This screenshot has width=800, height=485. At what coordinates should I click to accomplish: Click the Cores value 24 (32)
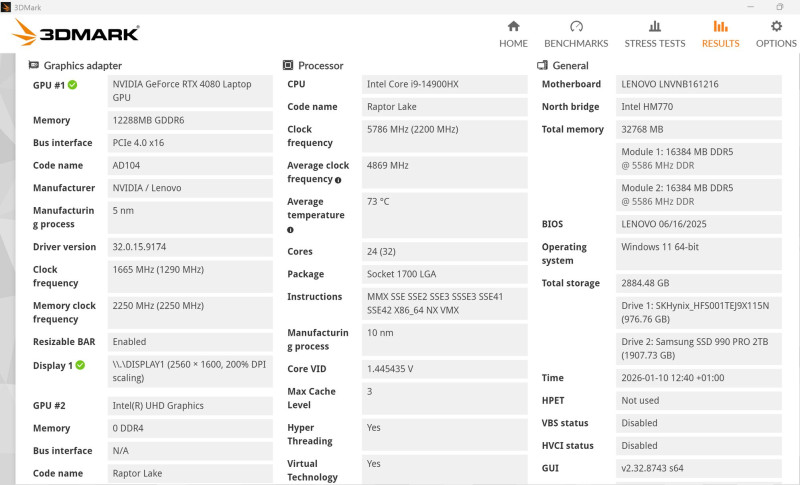[x=444, y=251]
